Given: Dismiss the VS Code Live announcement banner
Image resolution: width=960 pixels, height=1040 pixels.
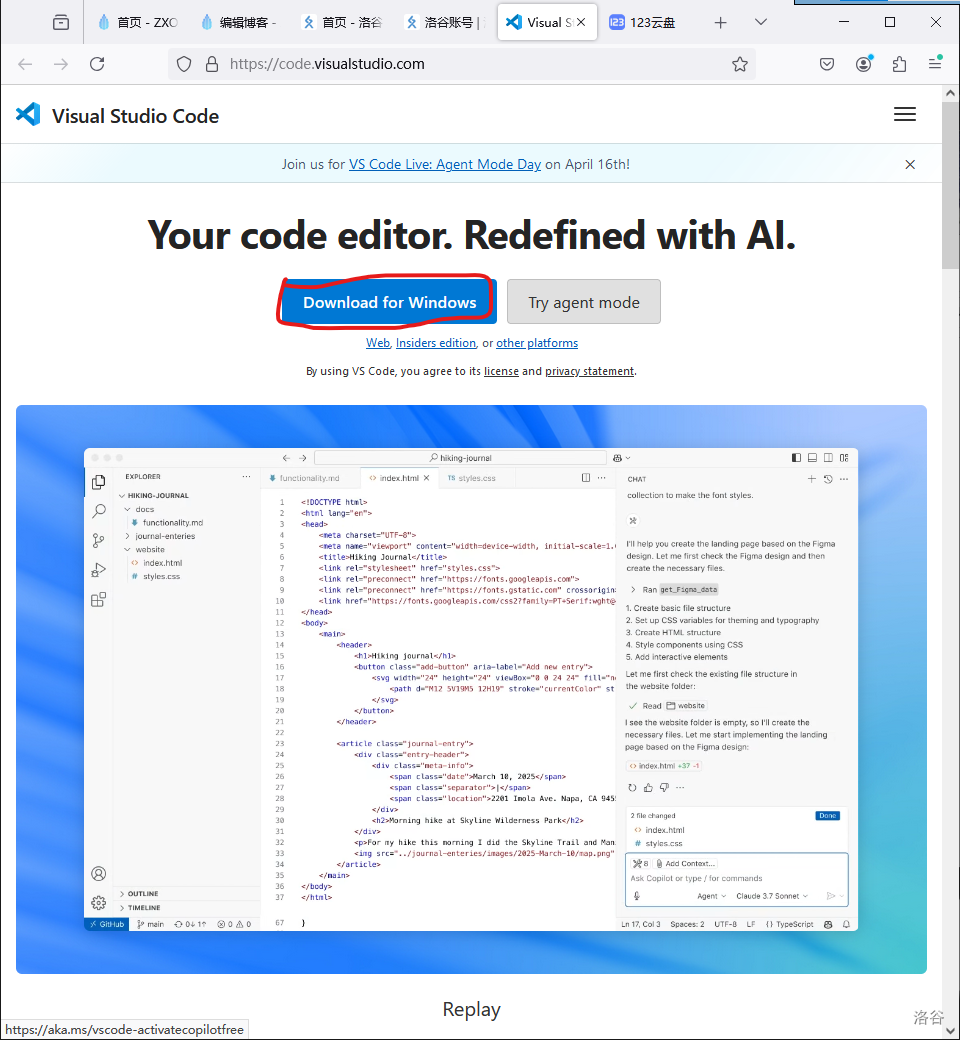Looking at the screenshot, I should 909,165.
